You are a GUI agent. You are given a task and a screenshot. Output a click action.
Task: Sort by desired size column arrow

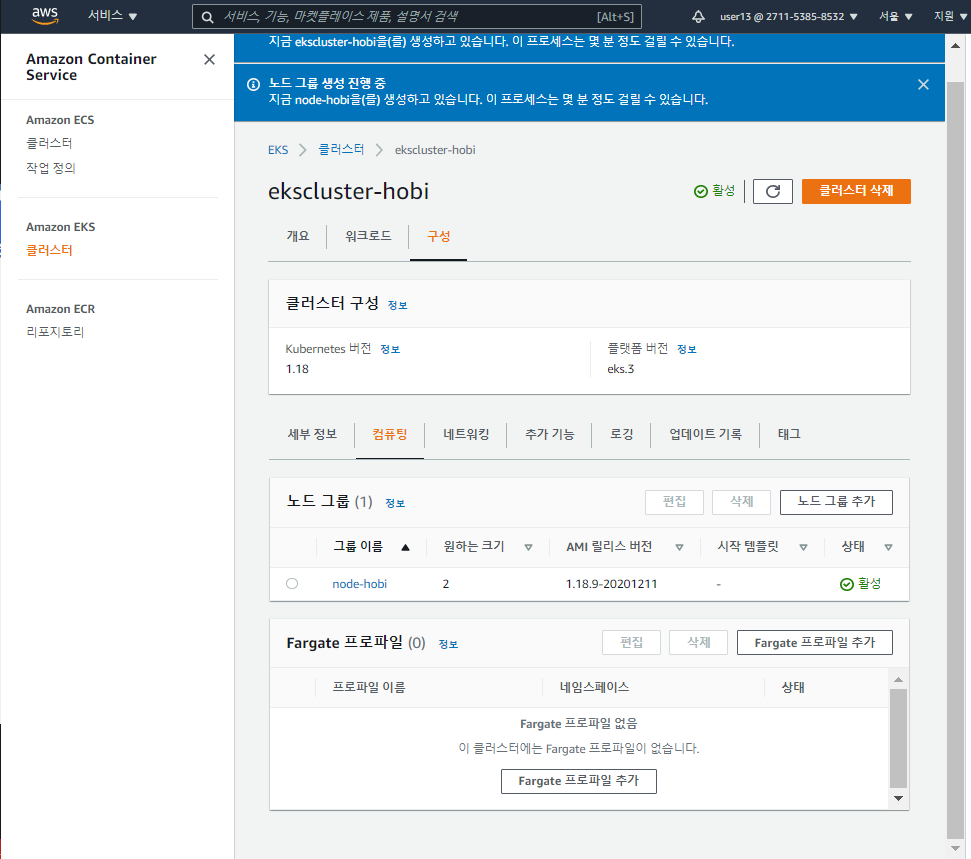click(528, 547)
